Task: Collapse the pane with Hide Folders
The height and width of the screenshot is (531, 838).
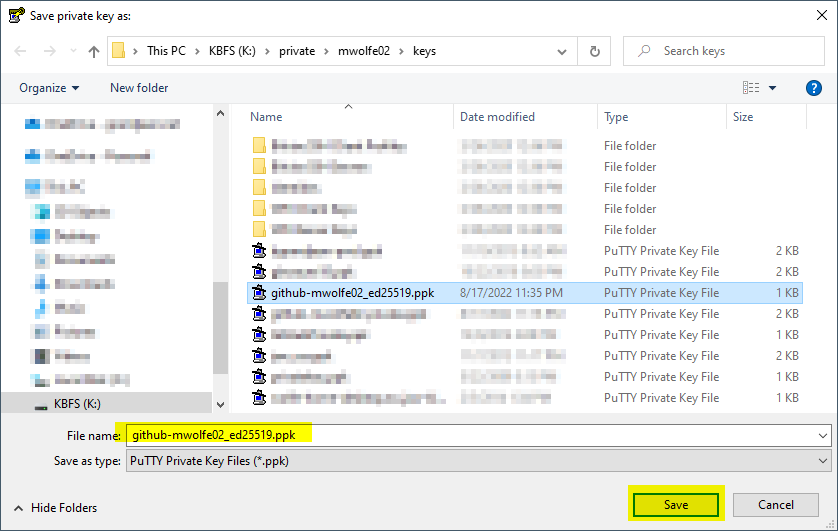Action: pyautogui.click(x=56, y=508)
